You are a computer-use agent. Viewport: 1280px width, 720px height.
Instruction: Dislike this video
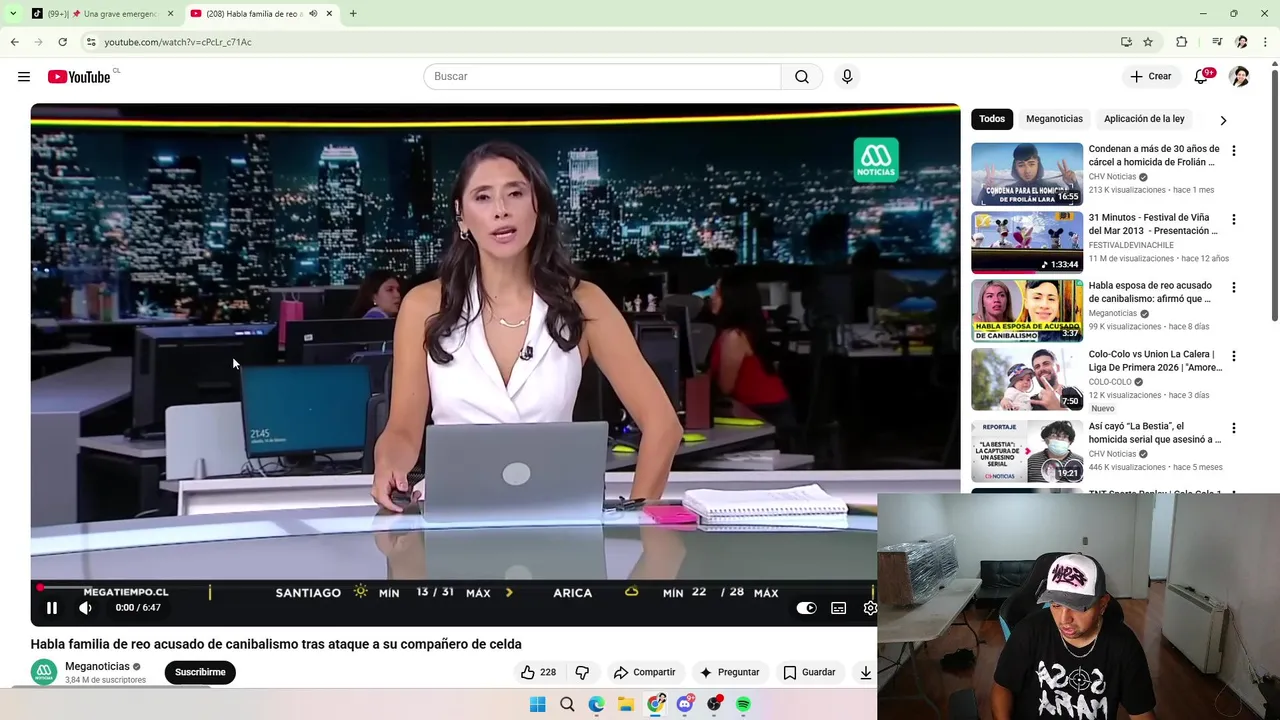582,672
